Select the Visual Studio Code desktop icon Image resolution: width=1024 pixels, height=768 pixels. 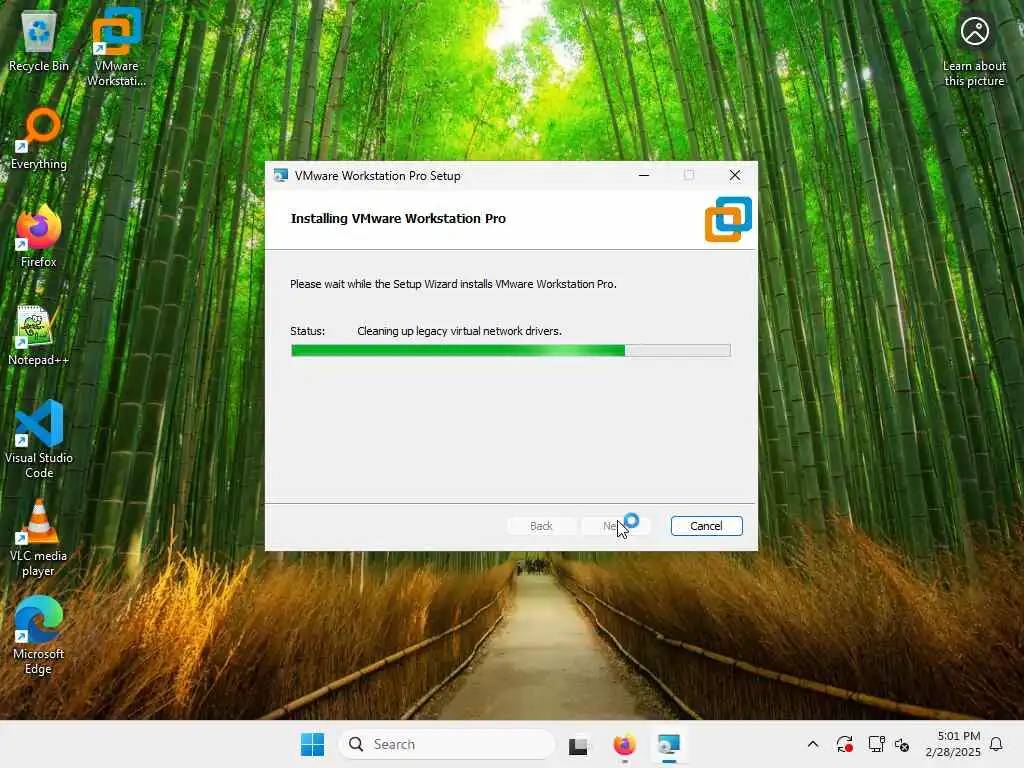coord(39,440)
